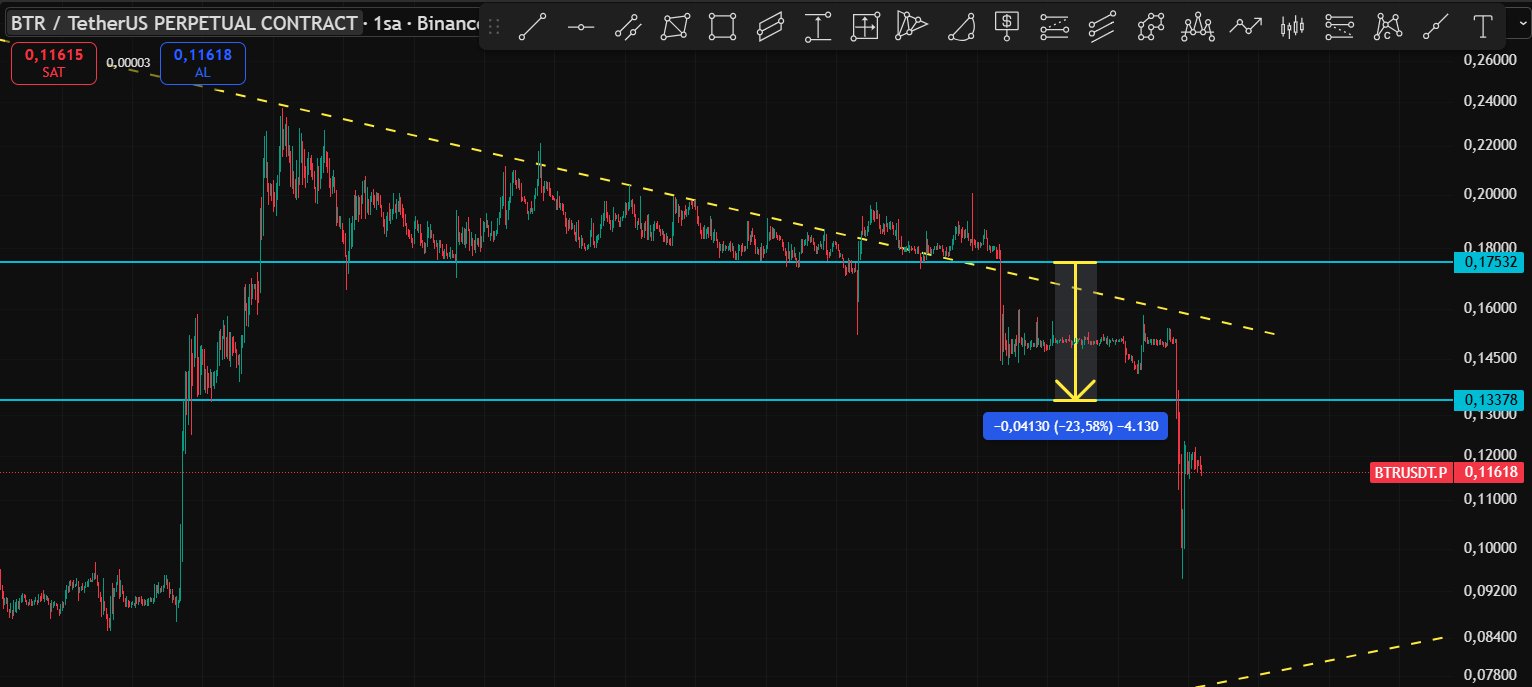Click the blue AL buy button

click(x=202, y=64)
